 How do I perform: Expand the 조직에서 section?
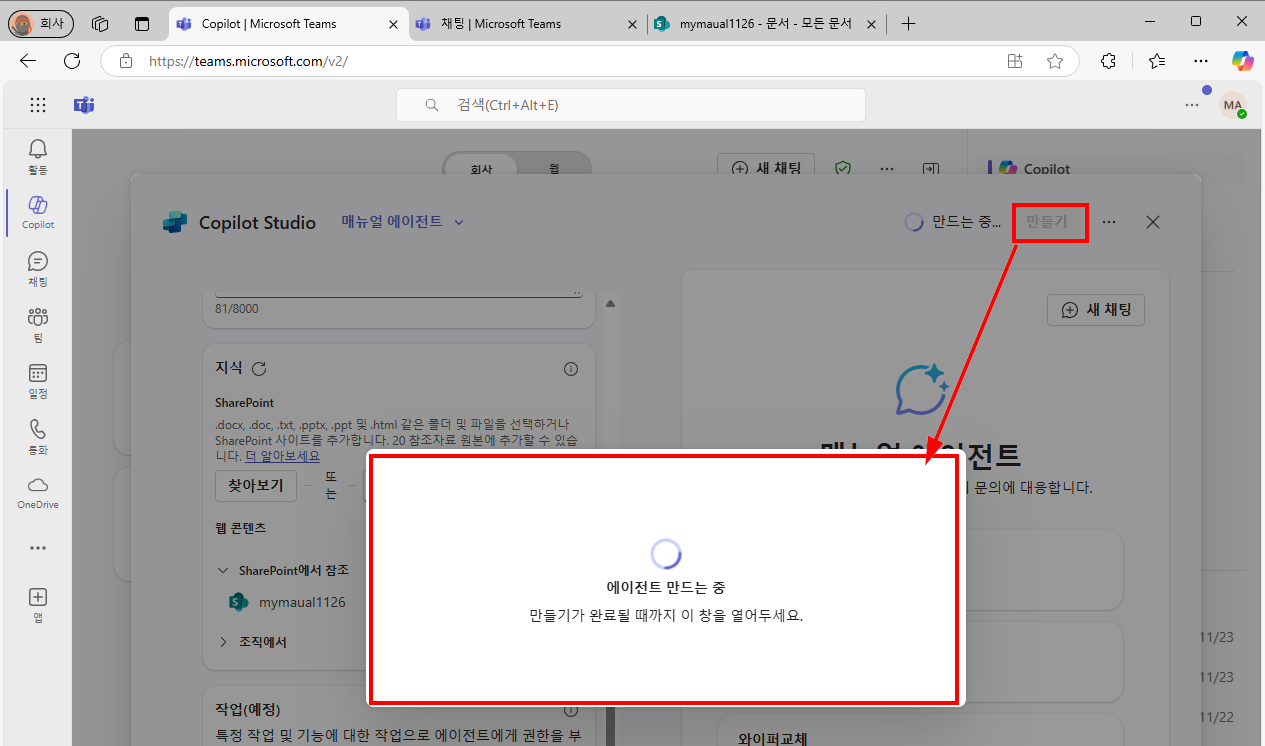pos(223,642)
